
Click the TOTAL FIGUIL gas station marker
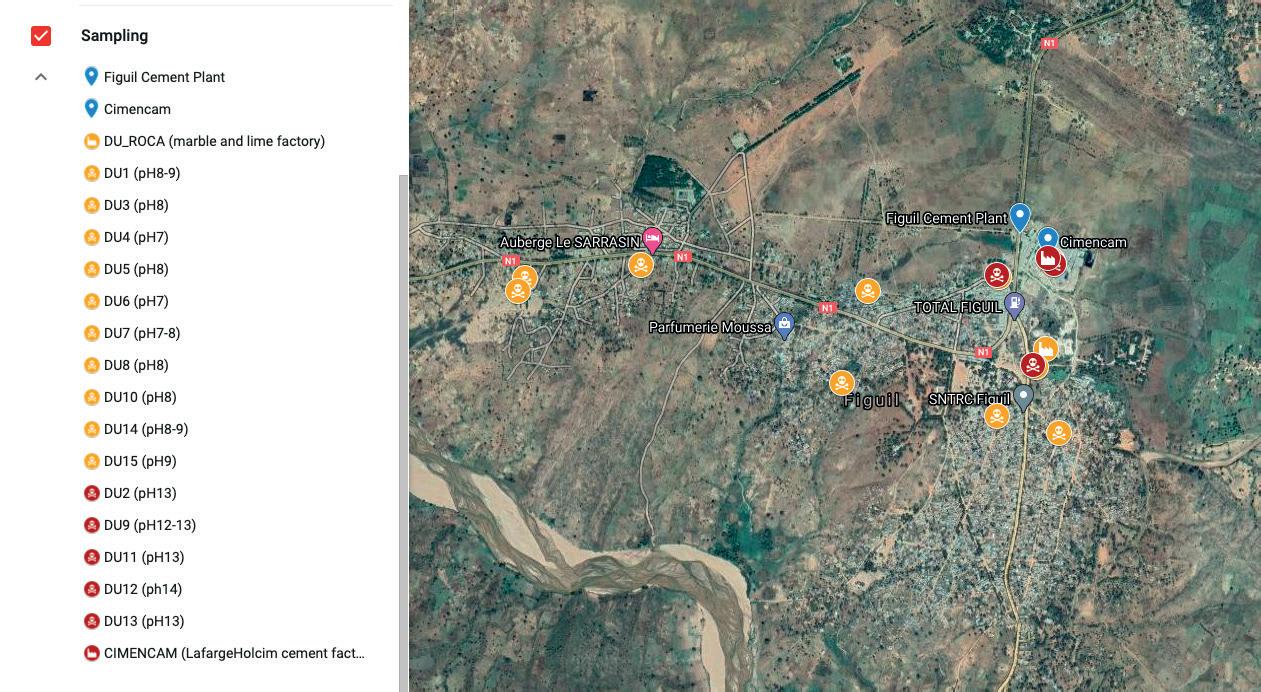coord(1014,305)
